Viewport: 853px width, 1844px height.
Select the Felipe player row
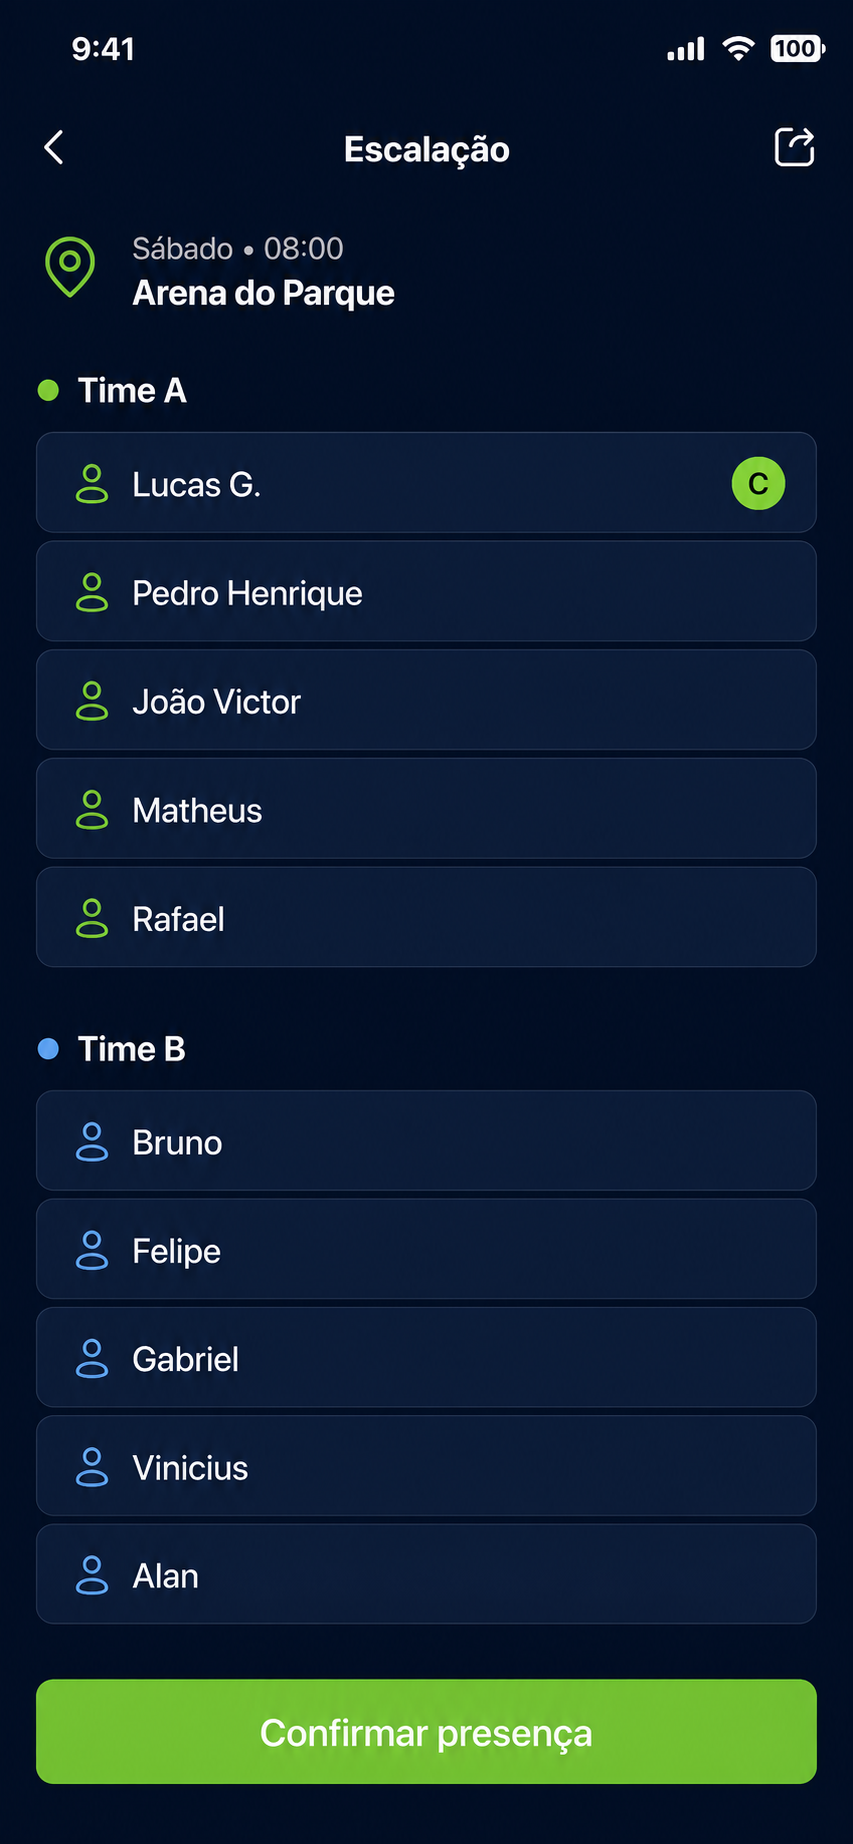(x=426, y=1250)
